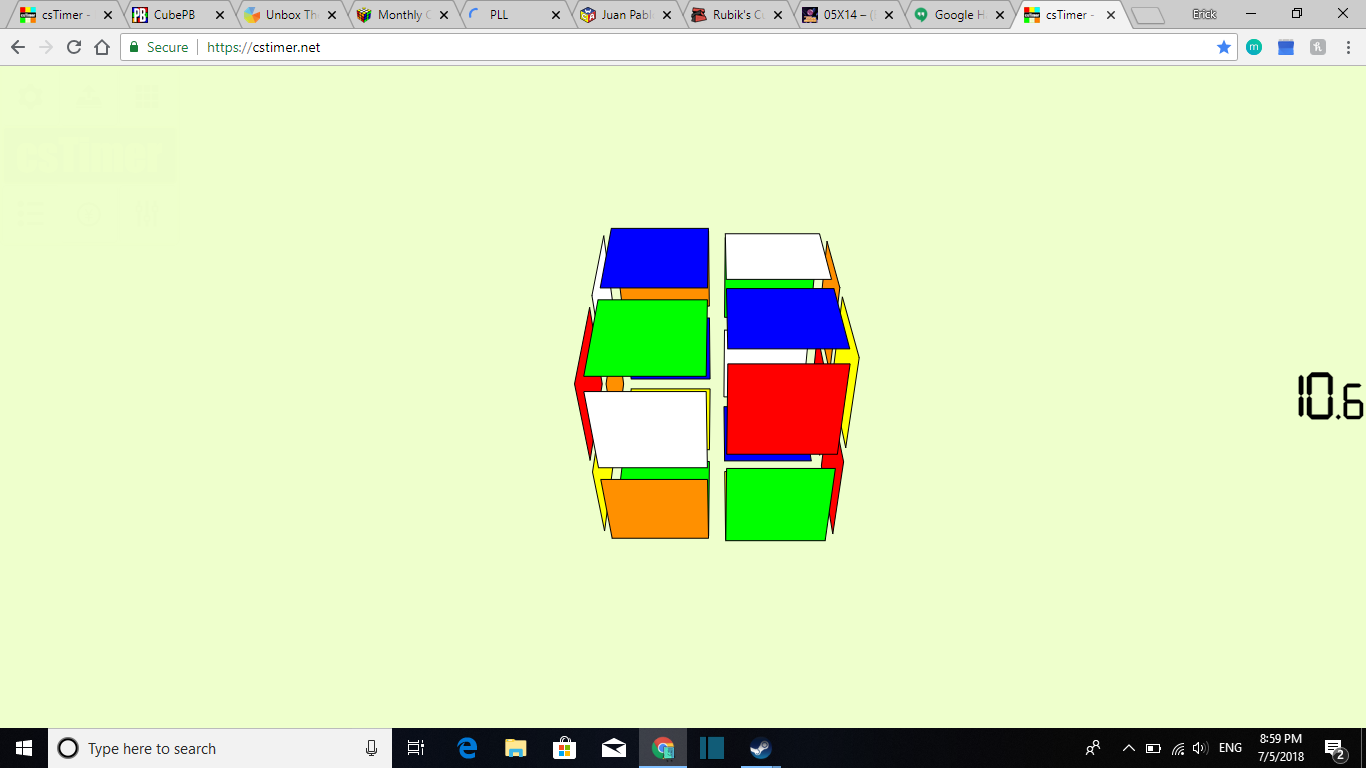Viewport: 1366px width, 768px height.
Task: Show hidden system tray icons
Action: [x=1129, y=748]
